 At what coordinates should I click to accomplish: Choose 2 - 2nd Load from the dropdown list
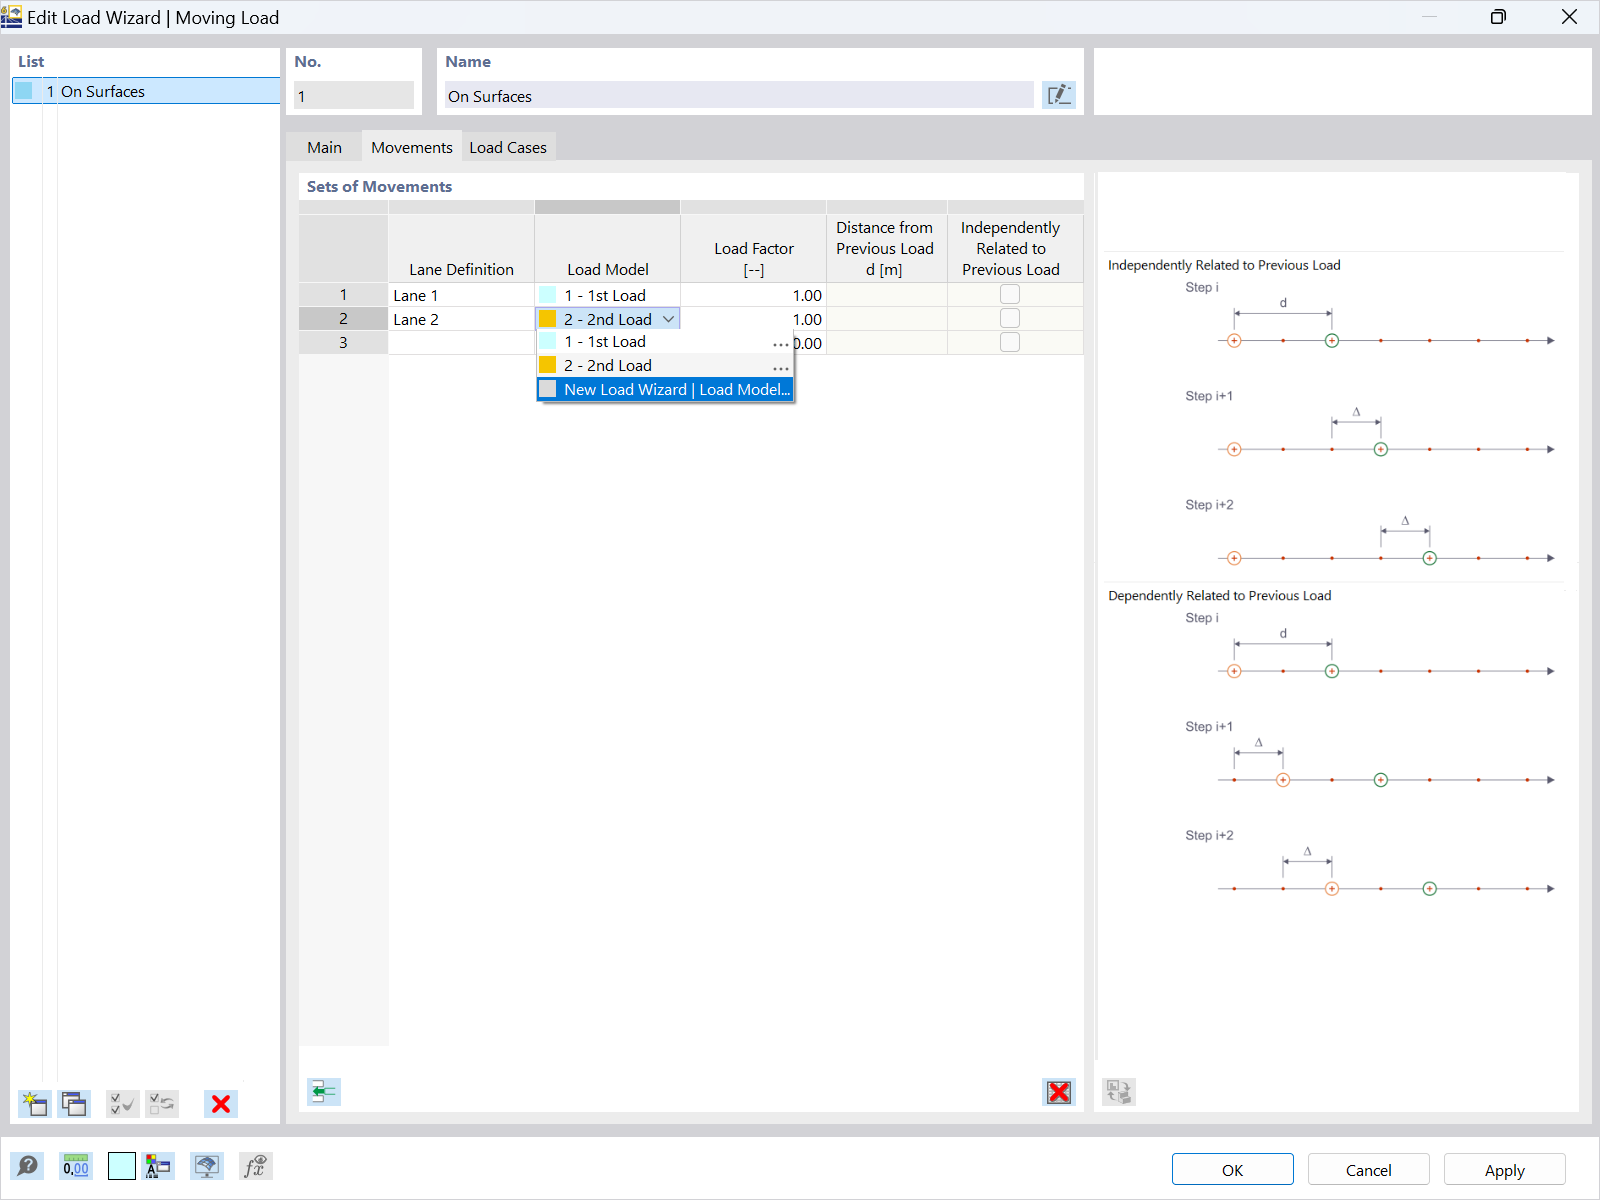(x=666, y=366)
